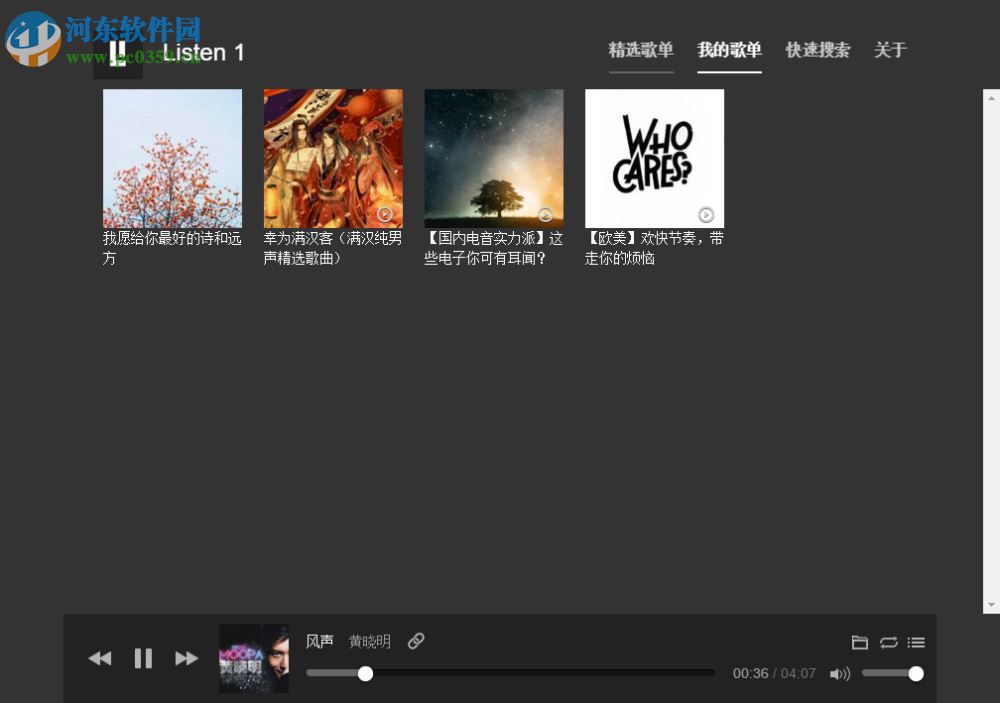The height and width of the screenshot is (703, 1000).
Task: Toggle play on the 【欧美】欢快节奏 playlist cover
Action: coord(709,214)
